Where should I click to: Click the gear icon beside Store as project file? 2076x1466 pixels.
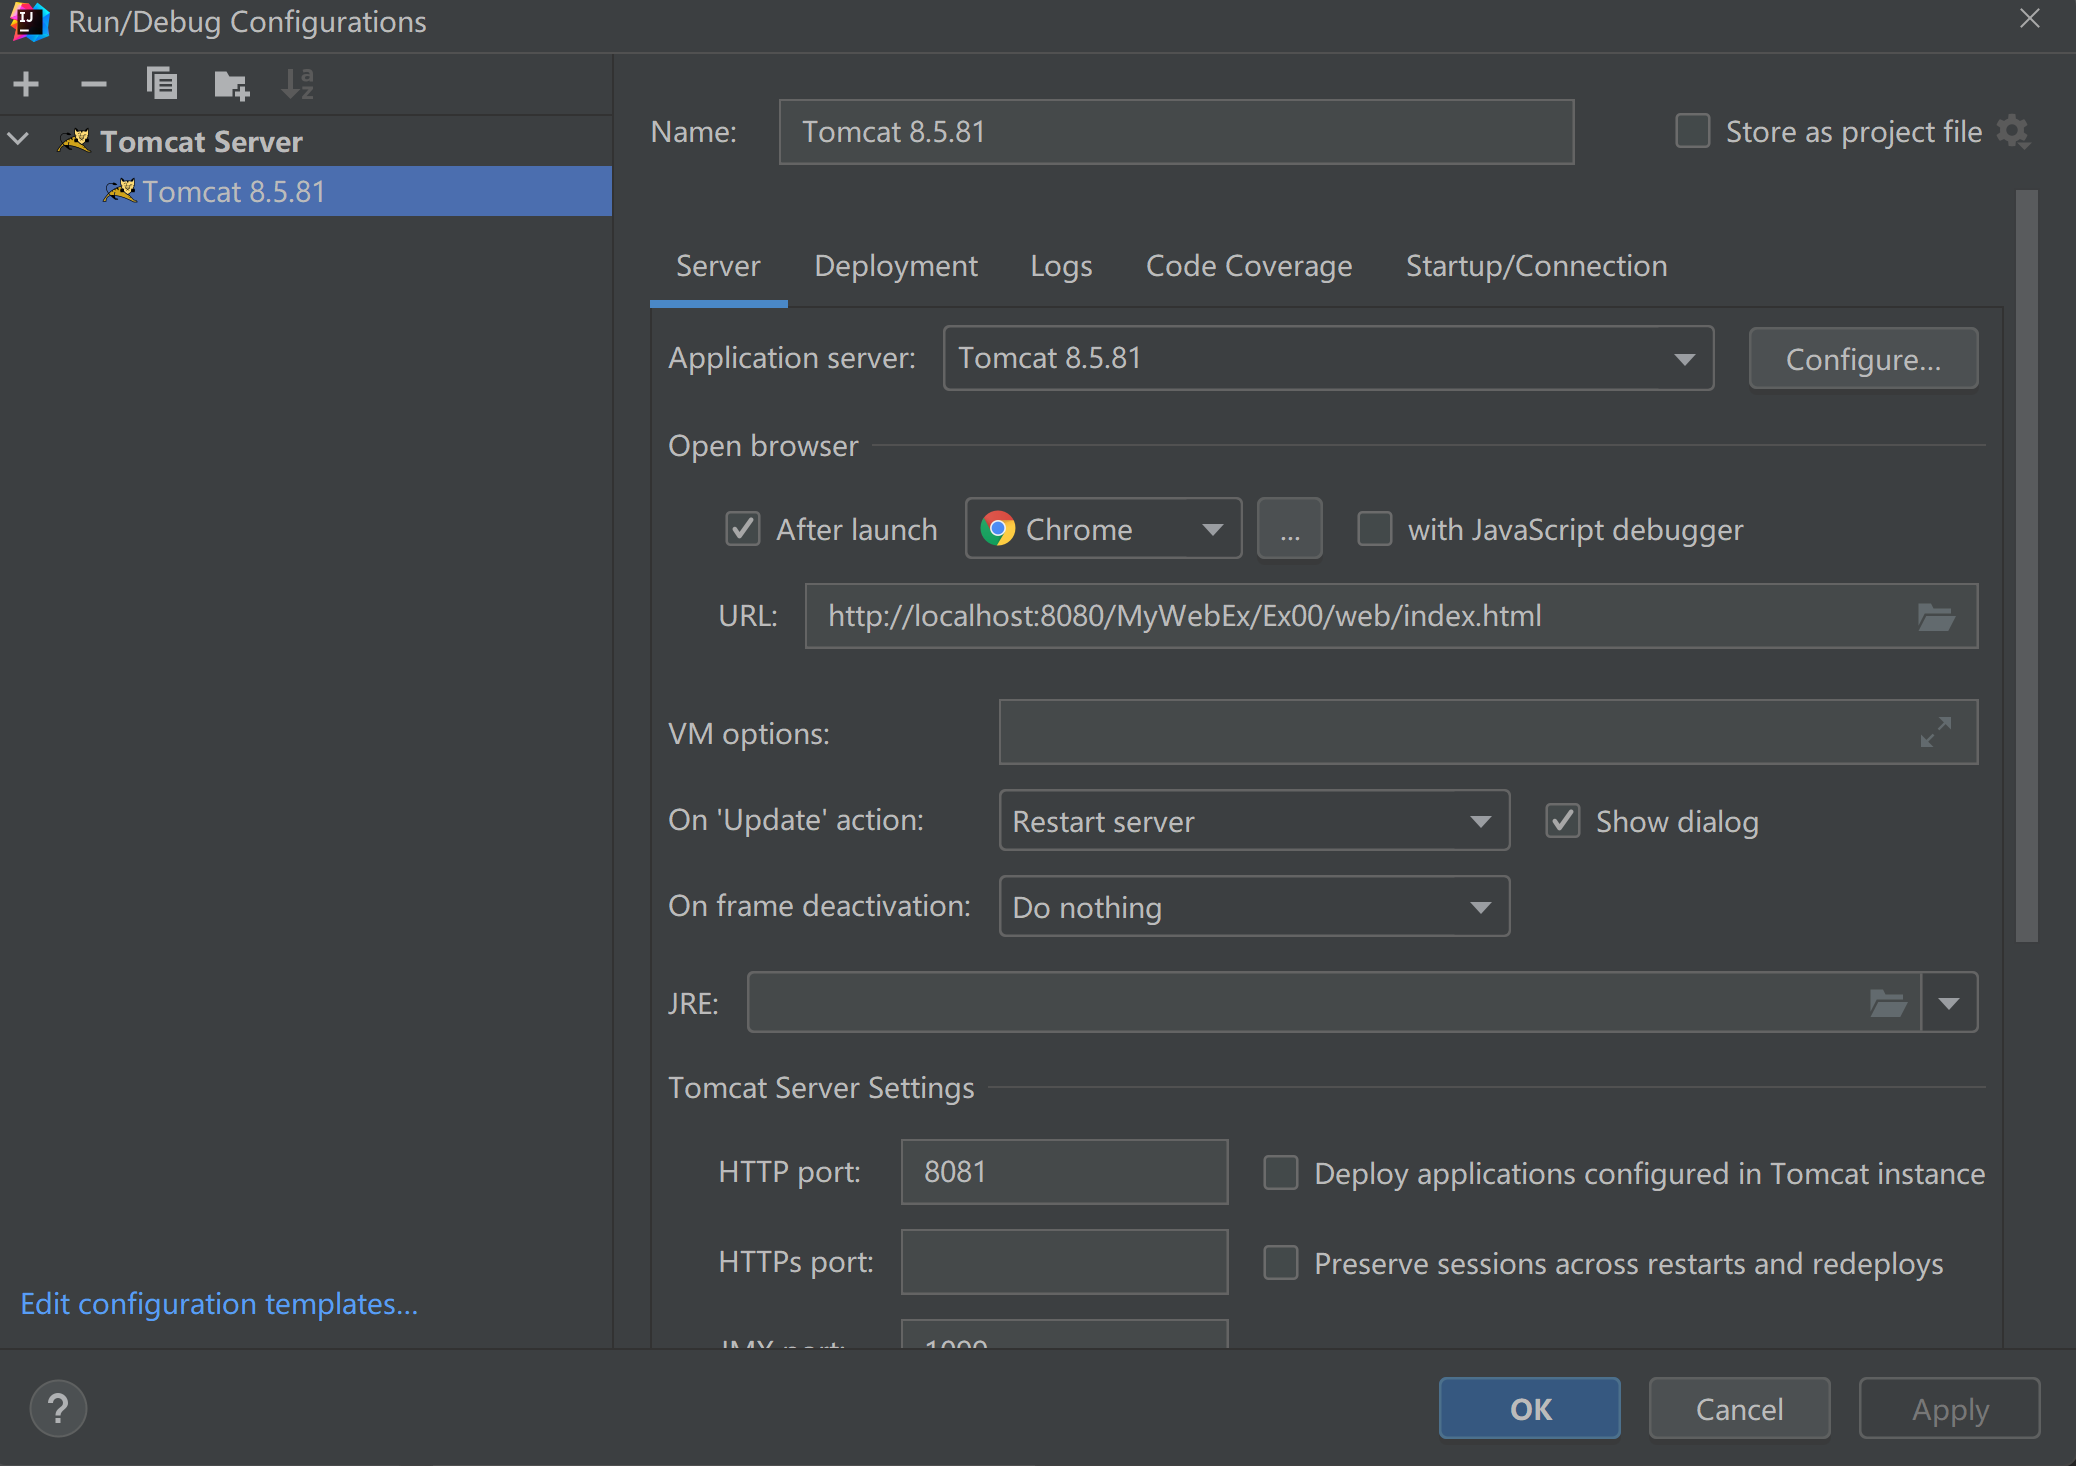click(x=2012, y=131)
